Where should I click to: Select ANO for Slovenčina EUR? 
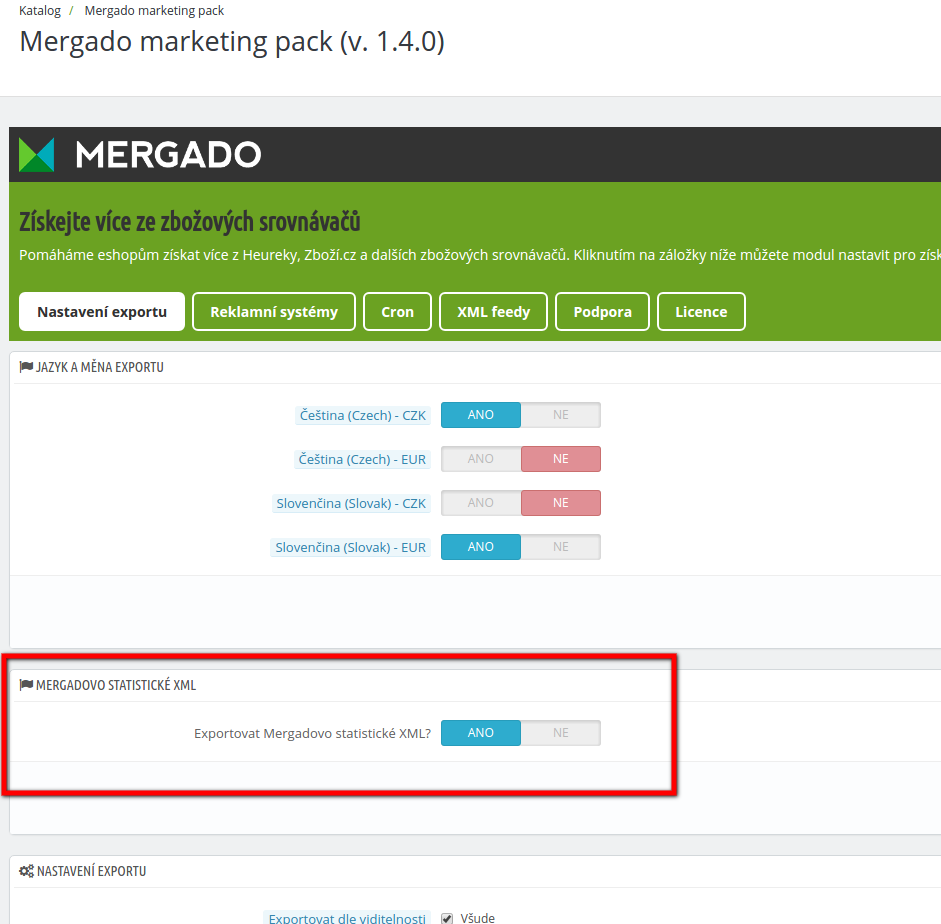(481, 547)
